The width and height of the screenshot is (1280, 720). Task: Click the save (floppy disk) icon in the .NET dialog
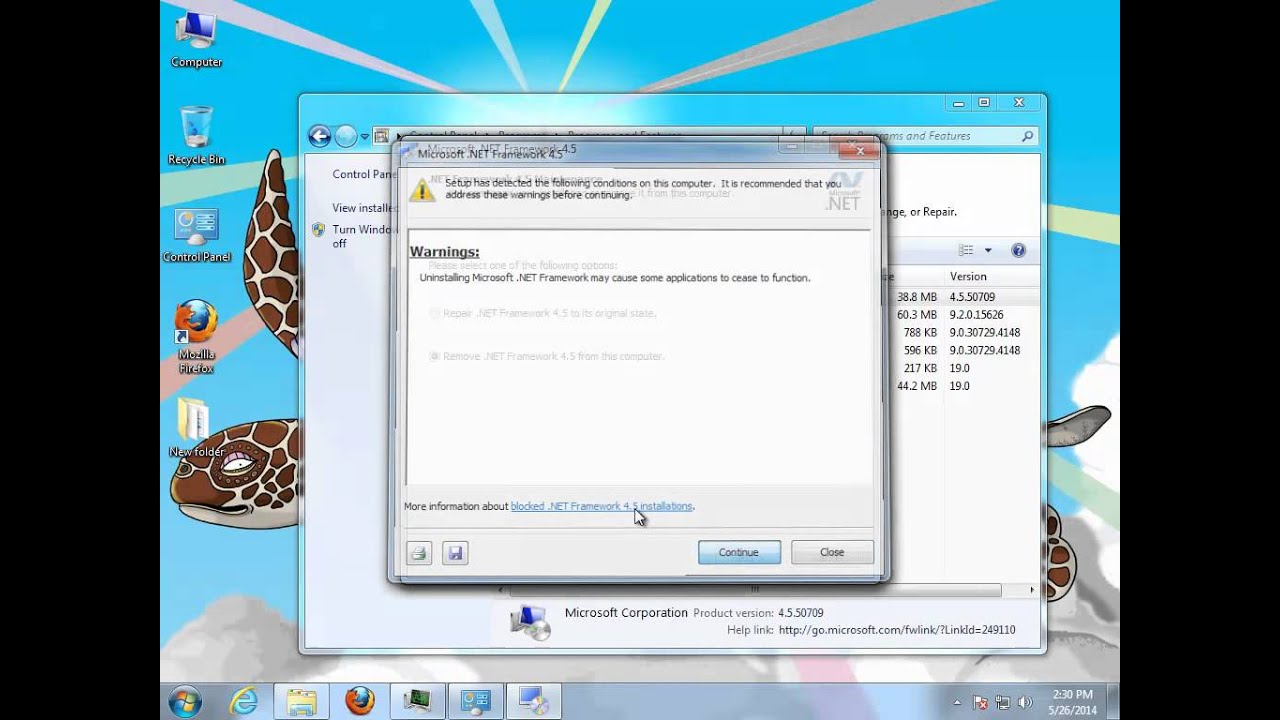[455, 553]
